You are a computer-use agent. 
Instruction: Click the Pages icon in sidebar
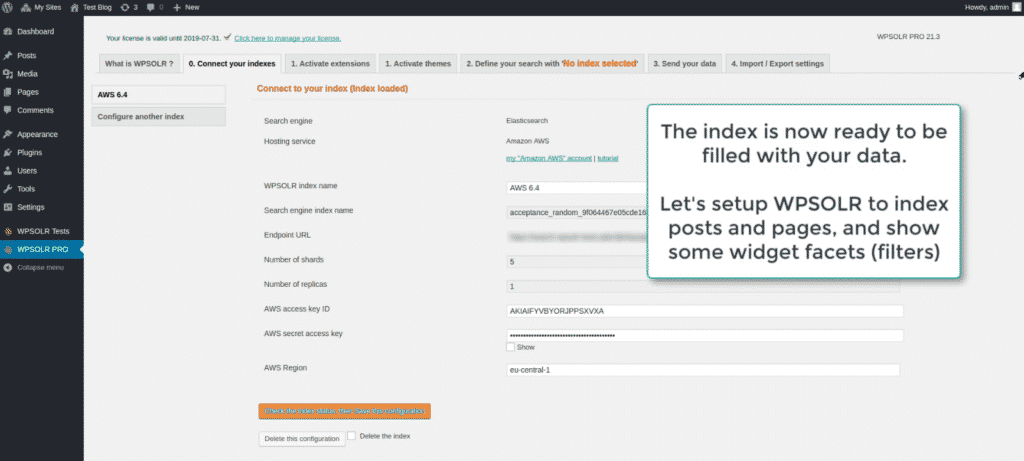(8, 92)
